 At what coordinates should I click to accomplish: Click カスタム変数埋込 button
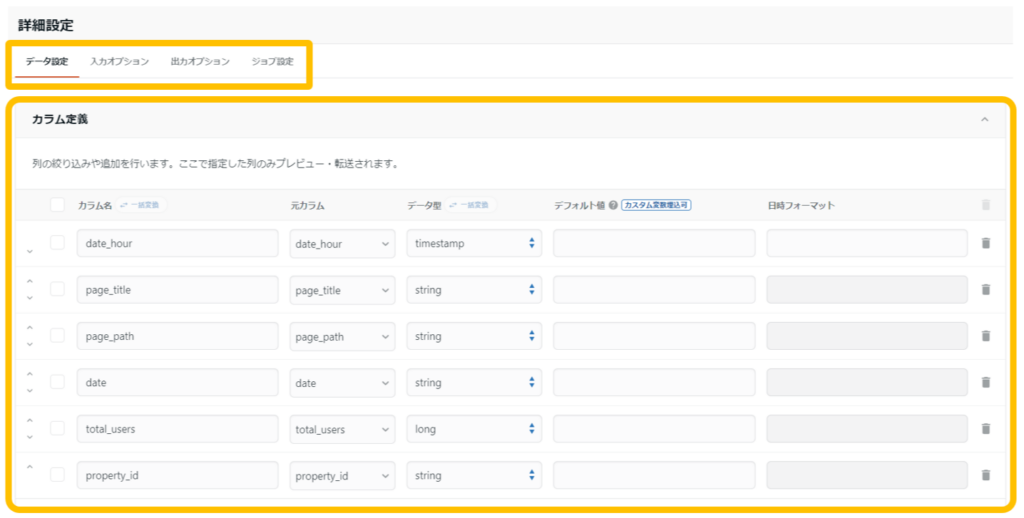click(656, 205)
